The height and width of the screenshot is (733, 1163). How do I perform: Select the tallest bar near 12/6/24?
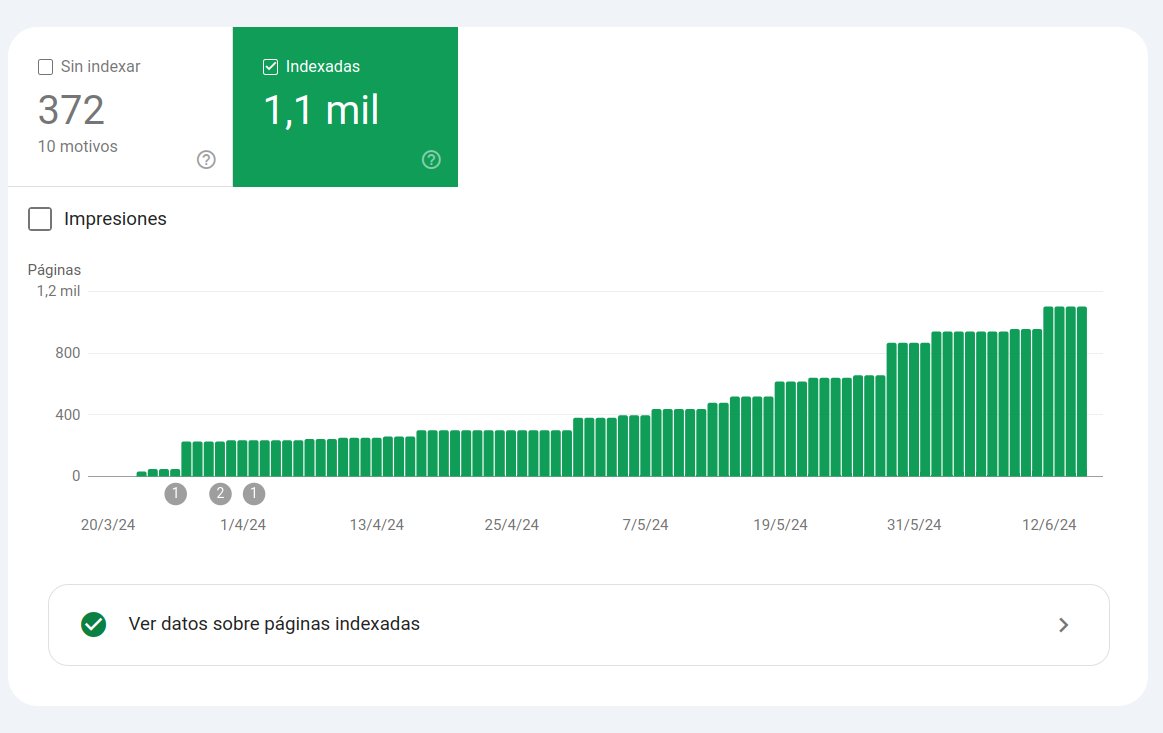[1060, 390]
